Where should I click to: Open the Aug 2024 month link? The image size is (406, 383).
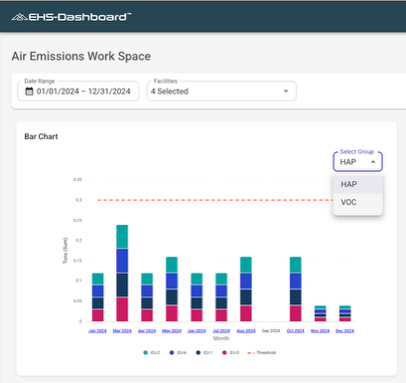pyautogui.click(x=246, y=331)
